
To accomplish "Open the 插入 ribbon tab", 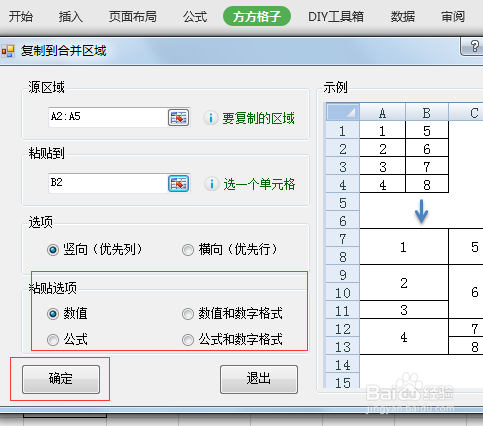I will click(x=71, y=16).
